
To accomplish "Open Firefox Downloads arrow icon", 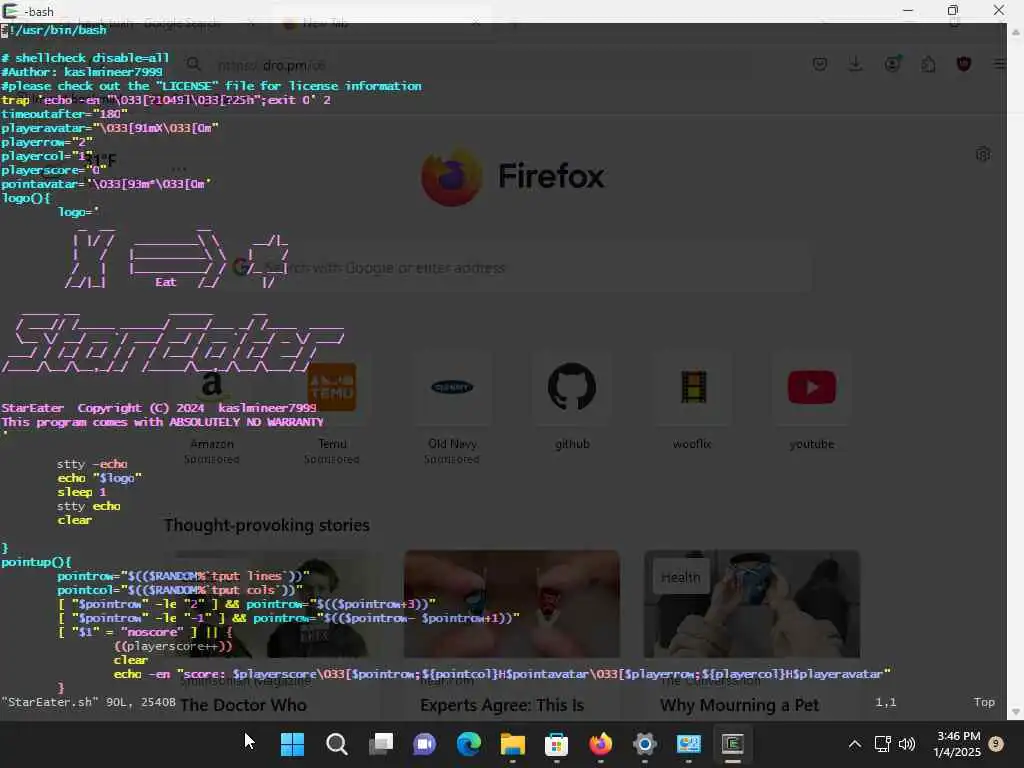I will click(x=856, y=64).
